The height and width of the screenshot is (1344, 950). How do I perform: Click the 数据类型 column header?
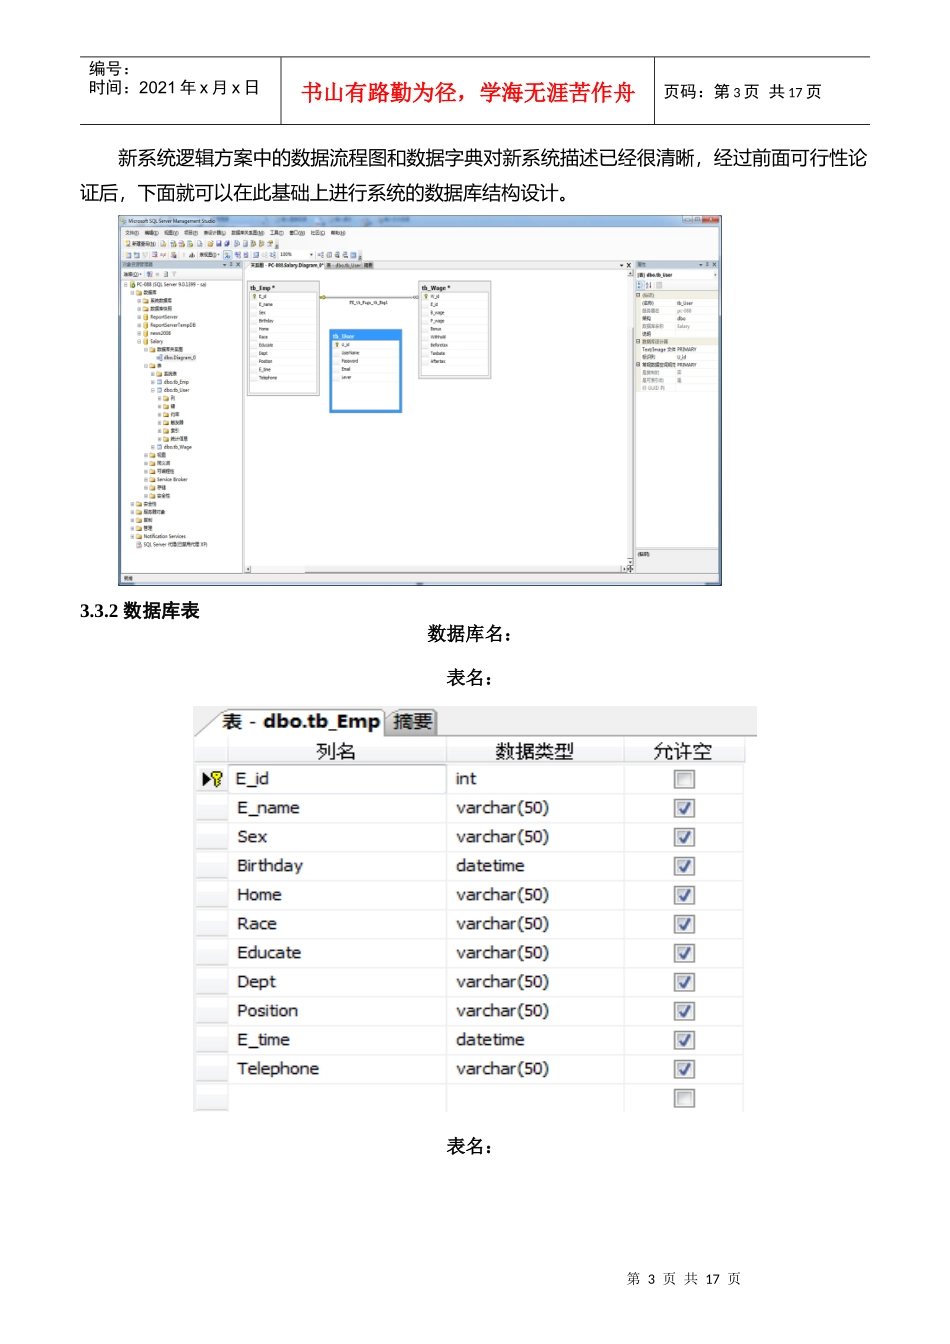(x=535, y=751)
